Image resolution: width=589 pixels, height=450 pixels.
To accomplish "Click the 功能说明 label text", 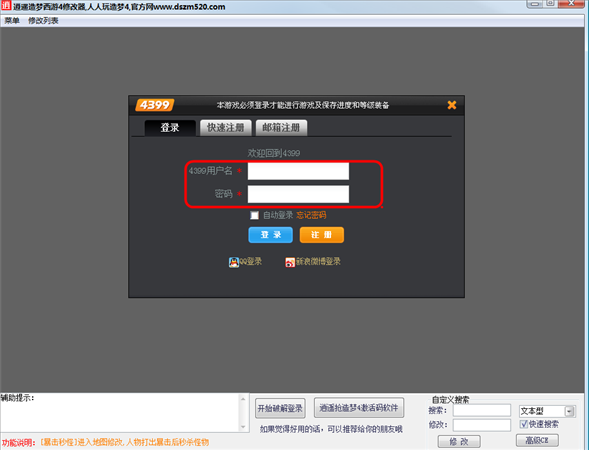I will click(x=18, y=442).
